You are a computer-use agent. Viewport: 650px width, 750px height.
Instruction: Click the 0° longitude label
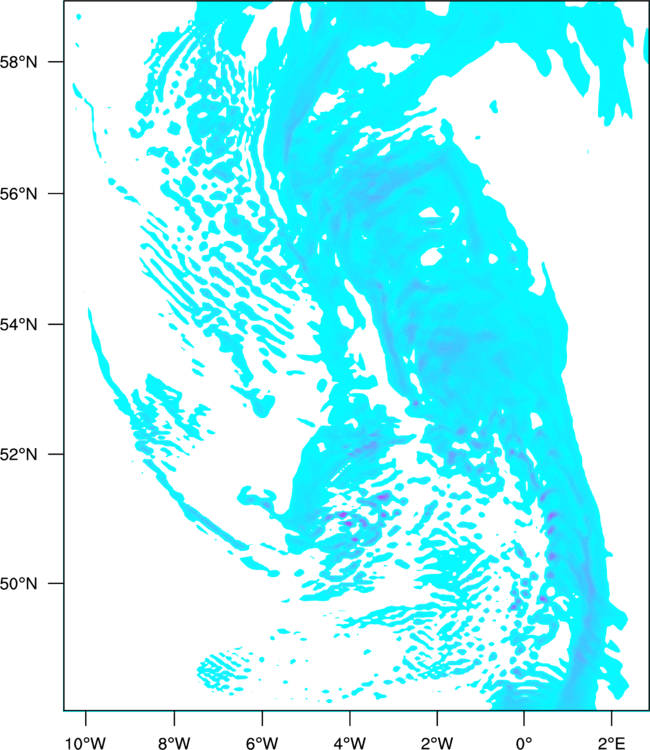tap(524, 743)
